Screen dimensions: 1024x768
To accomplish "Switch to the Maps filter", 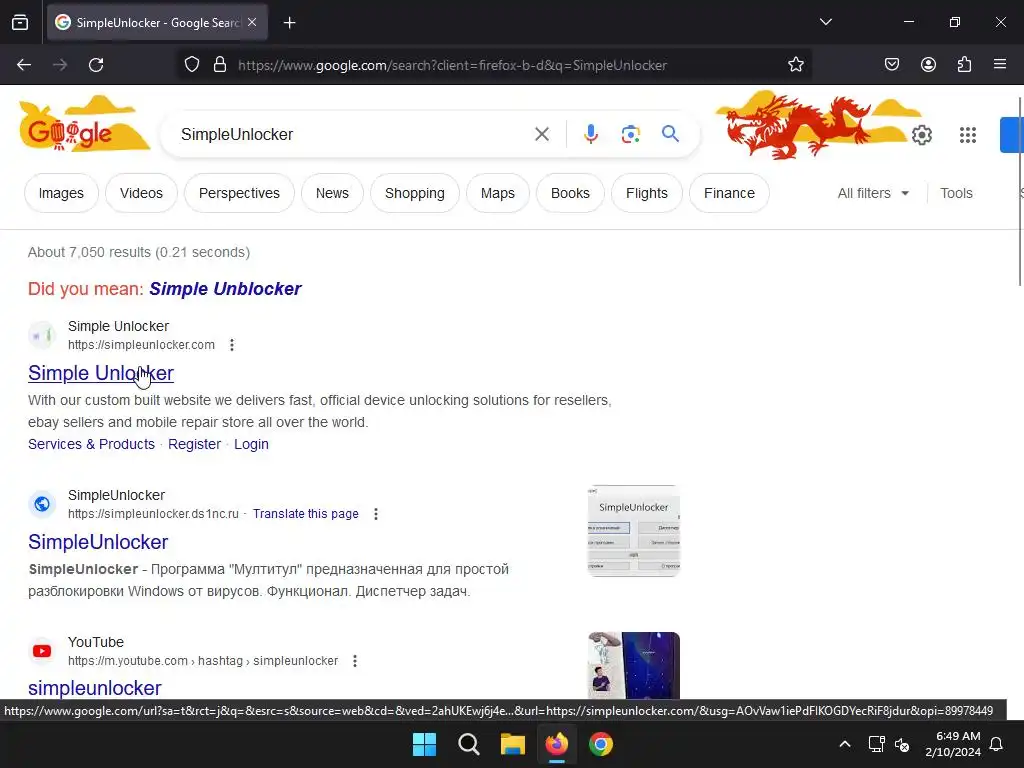I will (498, 193).
